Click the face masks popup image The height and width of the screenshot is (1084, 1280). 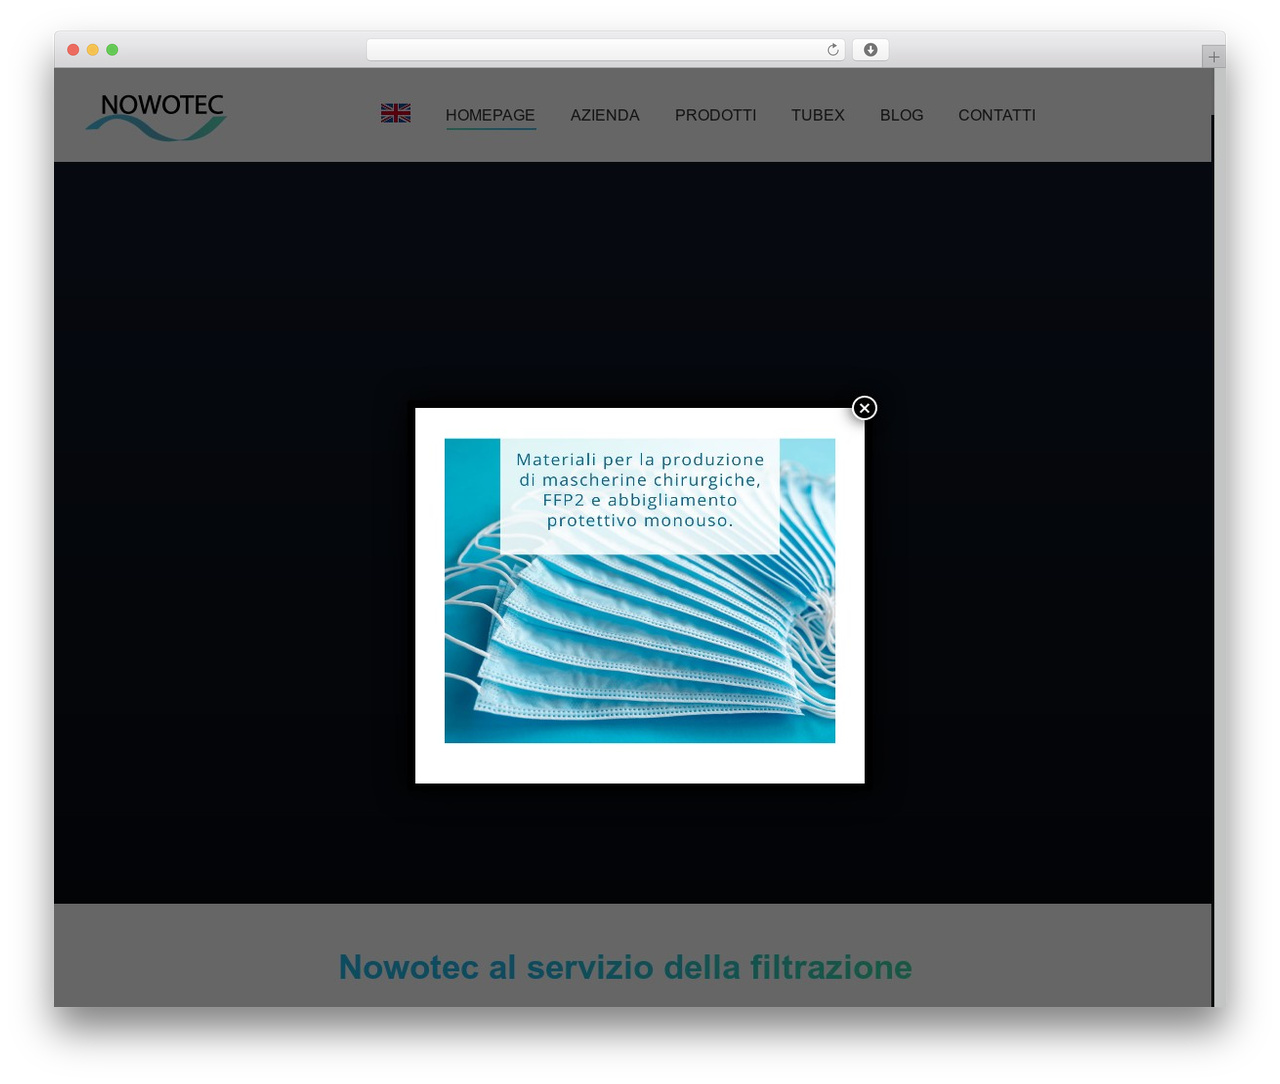pos(640,591)
